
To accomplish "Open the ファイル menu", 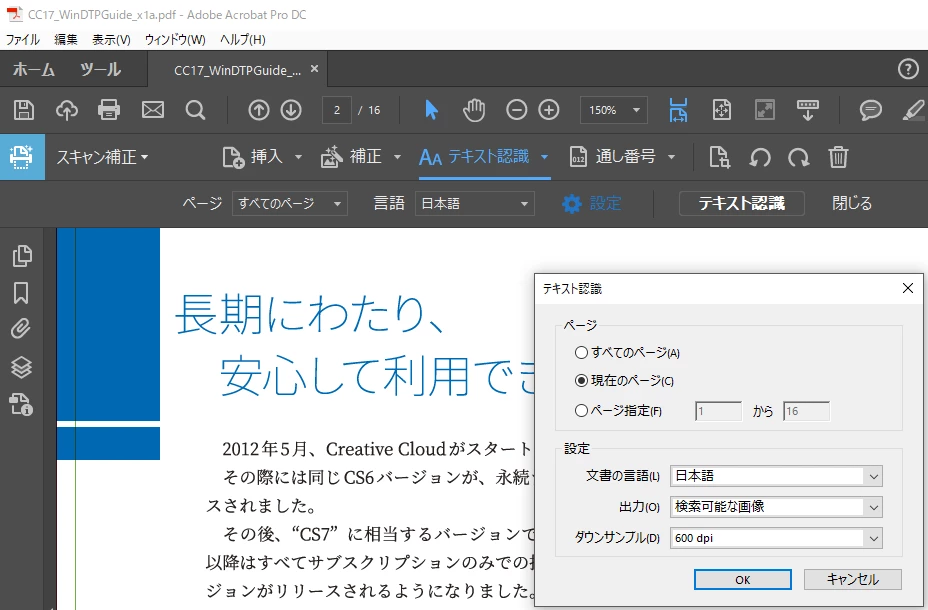I will click(x=22, y=40).
